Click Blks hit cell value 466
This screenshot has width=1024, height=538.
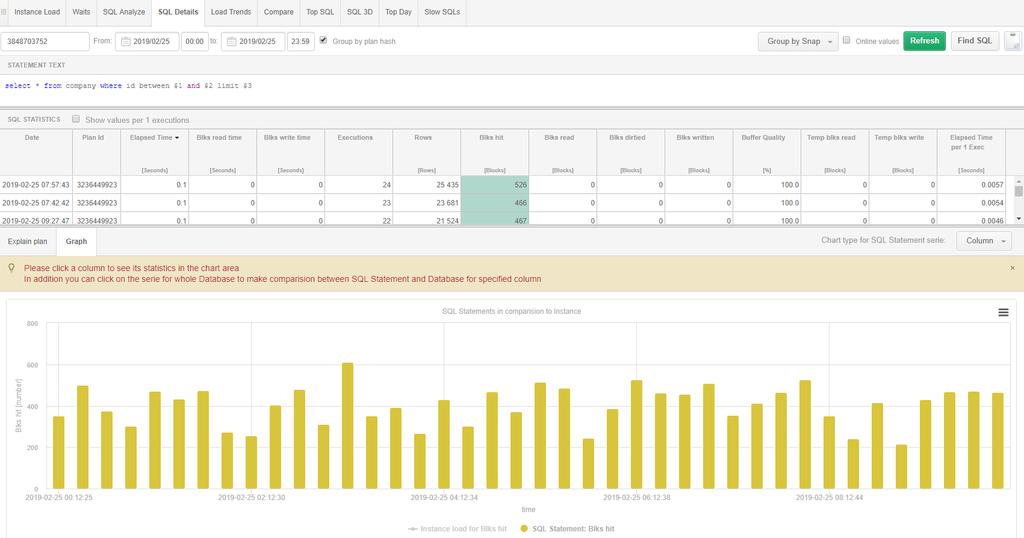point(494,203)
